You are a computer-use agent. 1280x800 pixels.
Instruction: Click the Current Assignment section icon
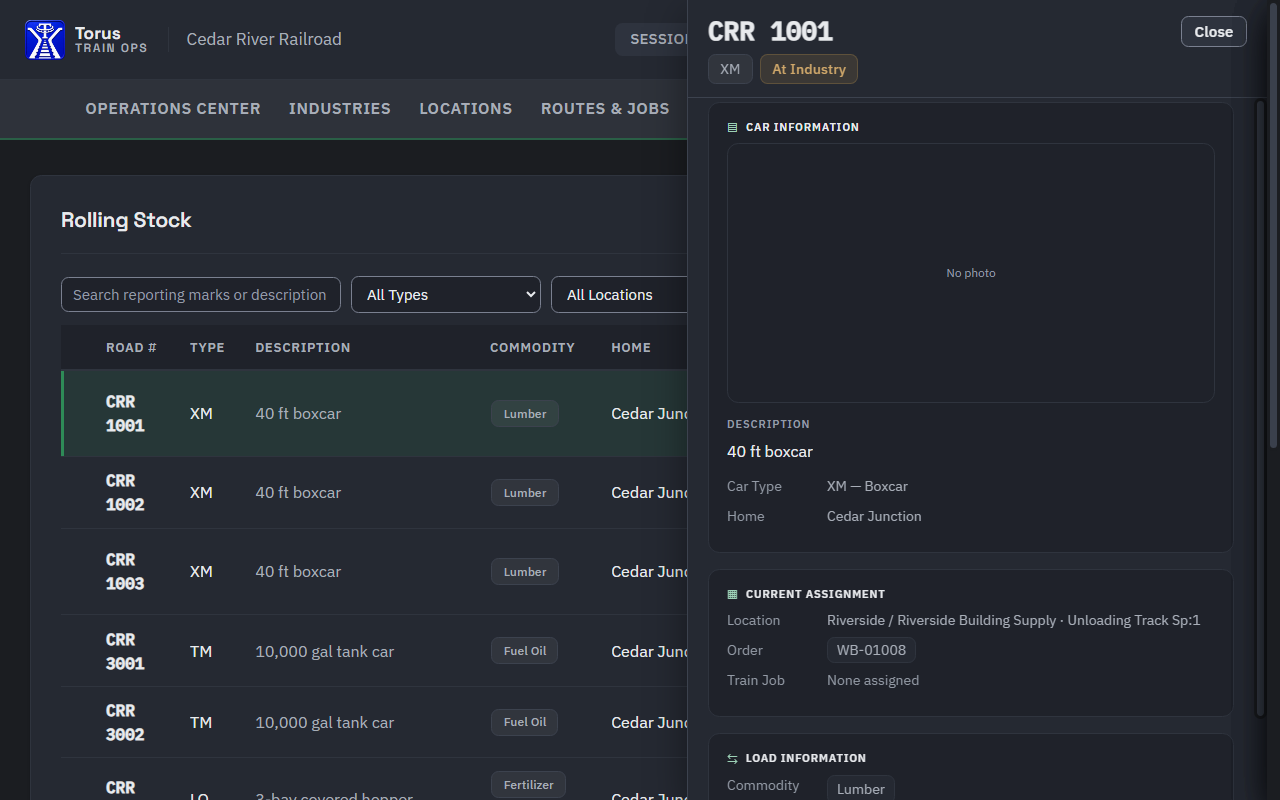[732, 594]
